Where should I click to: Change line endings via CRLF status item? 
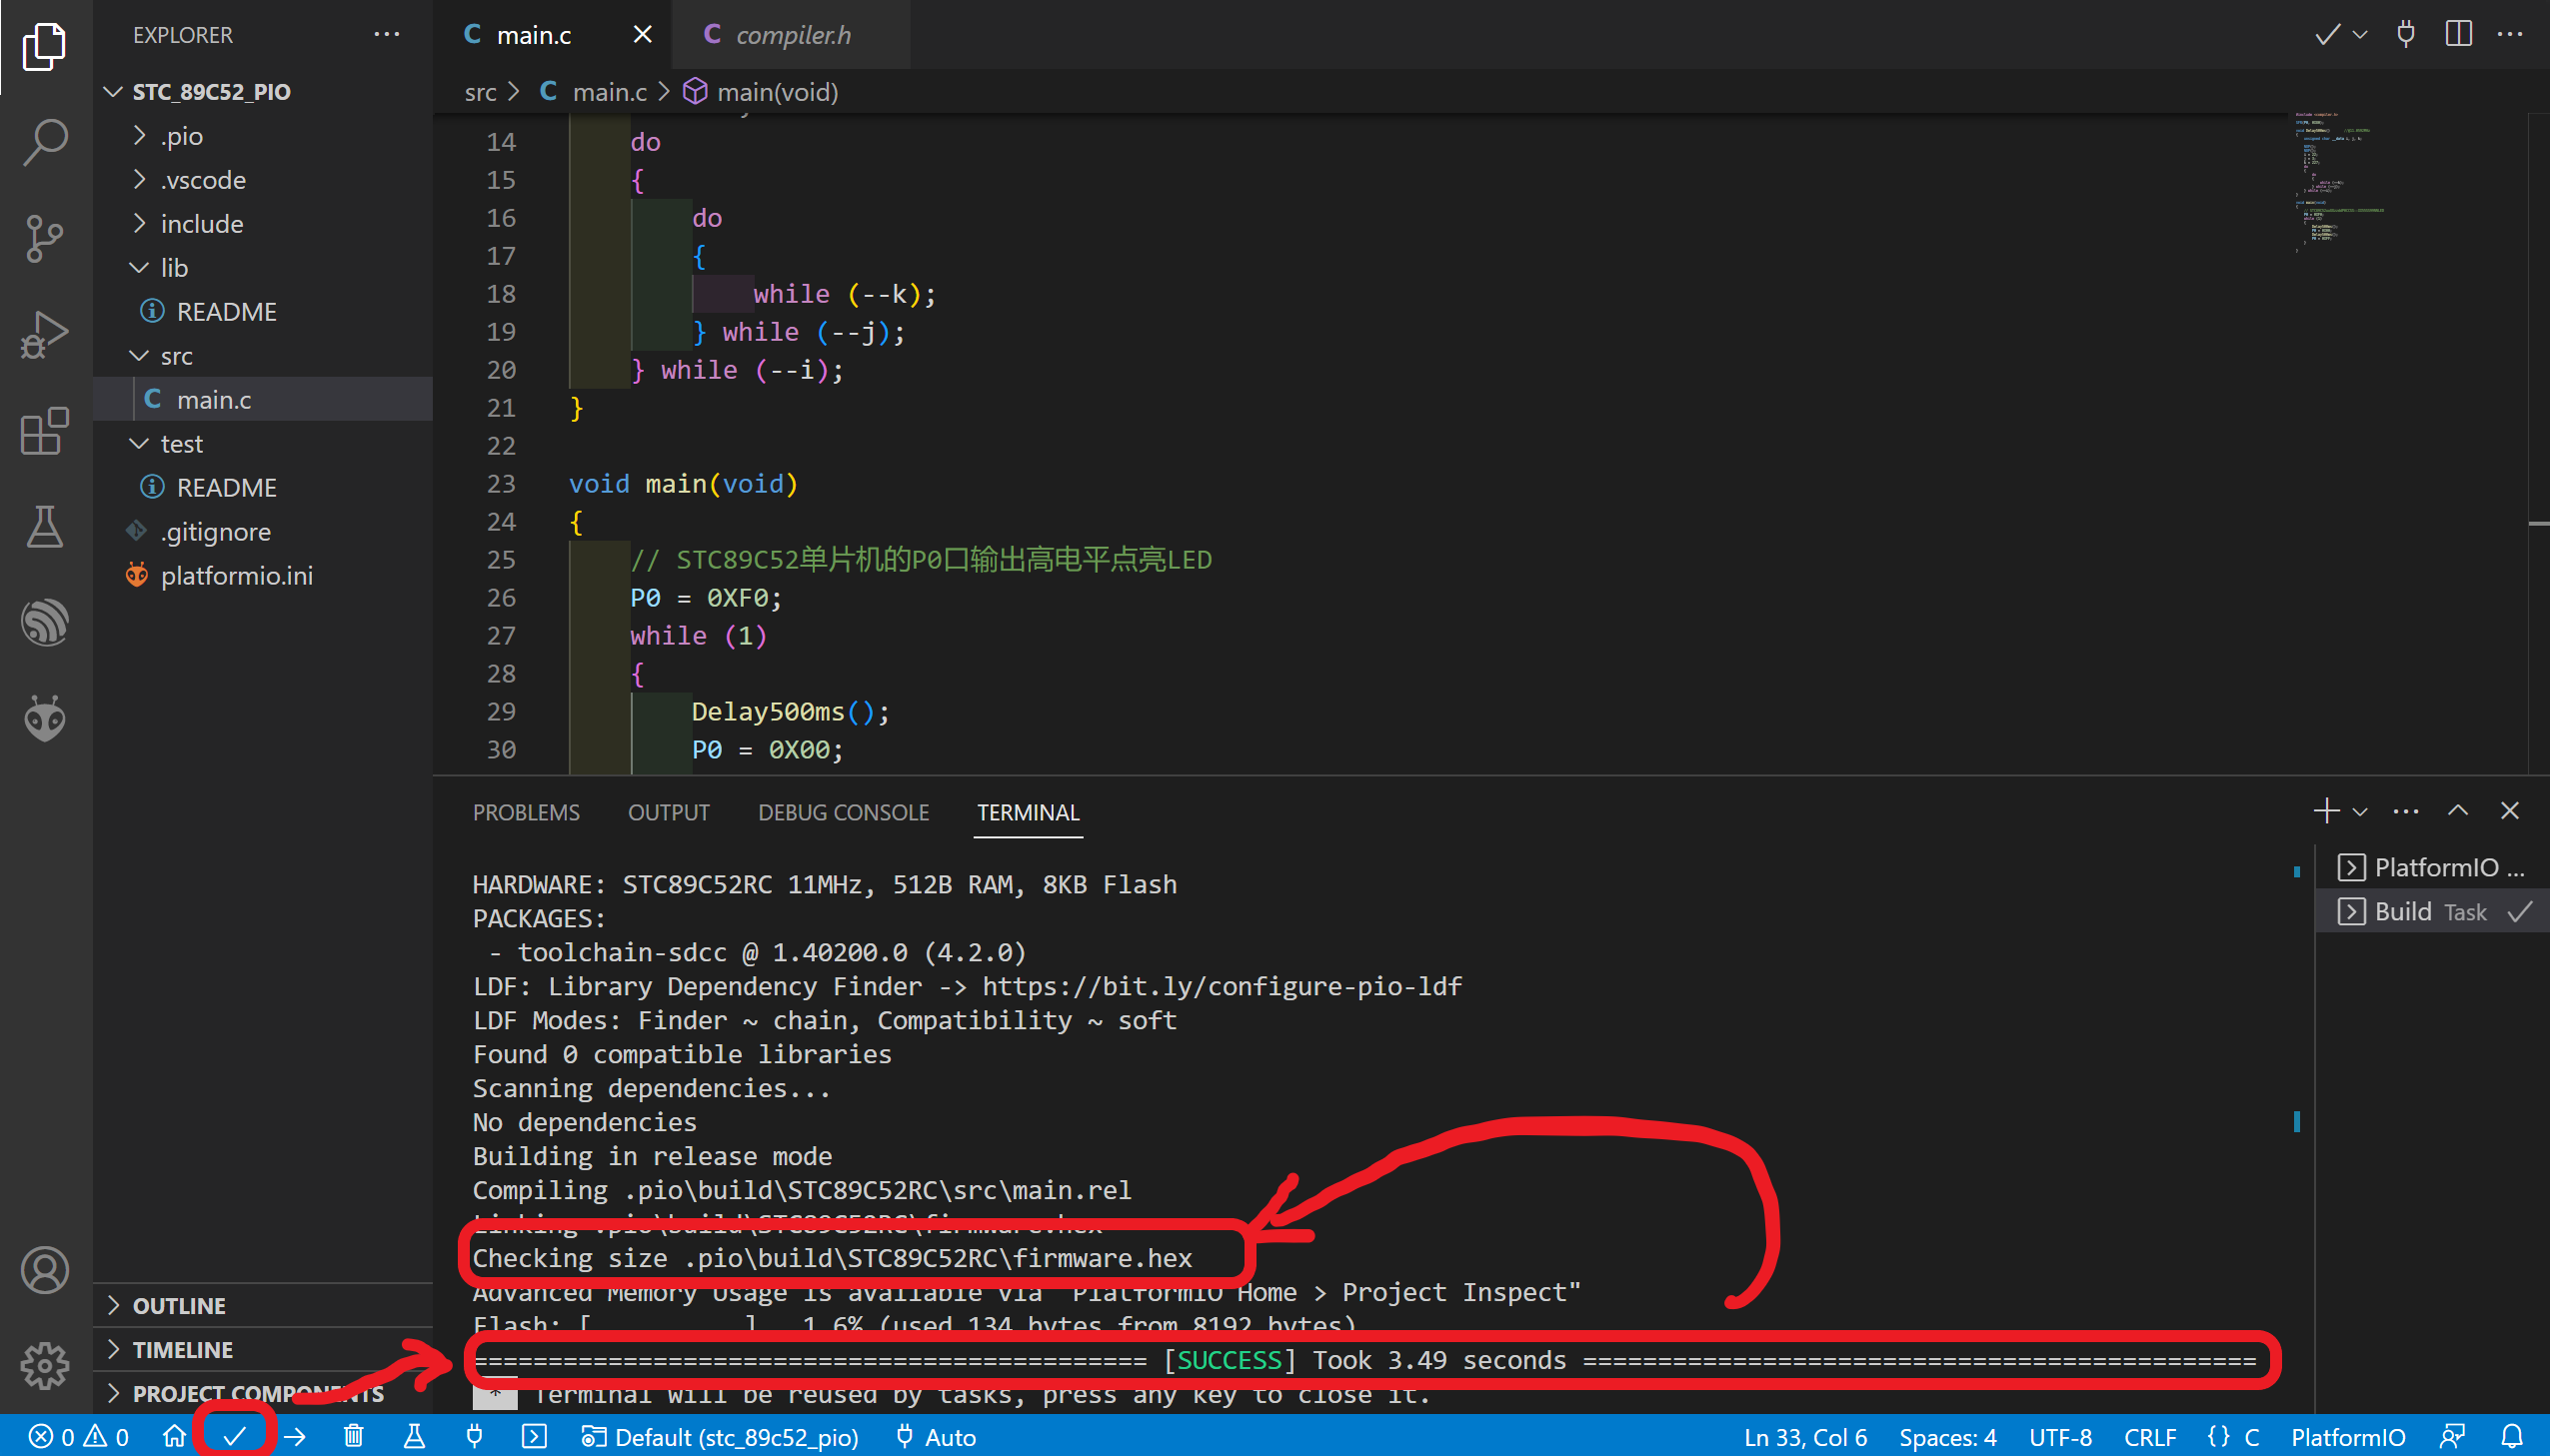pyautogui.click(x=2150, y=1437)
